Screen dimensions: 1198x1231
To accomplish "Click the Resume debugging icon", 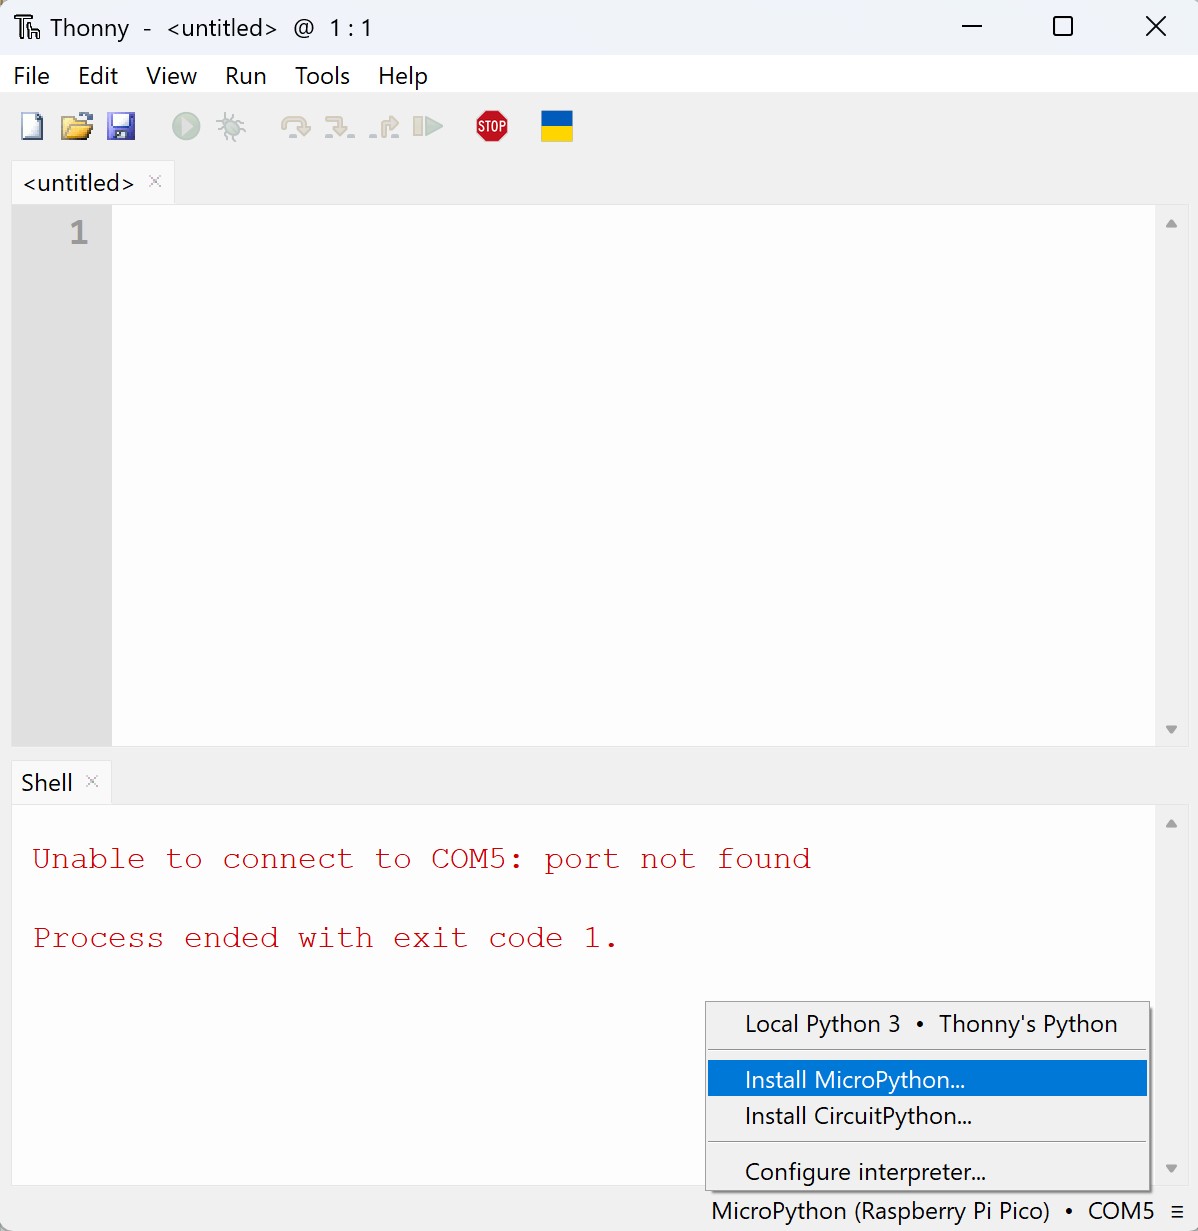I will coord(428,126).
